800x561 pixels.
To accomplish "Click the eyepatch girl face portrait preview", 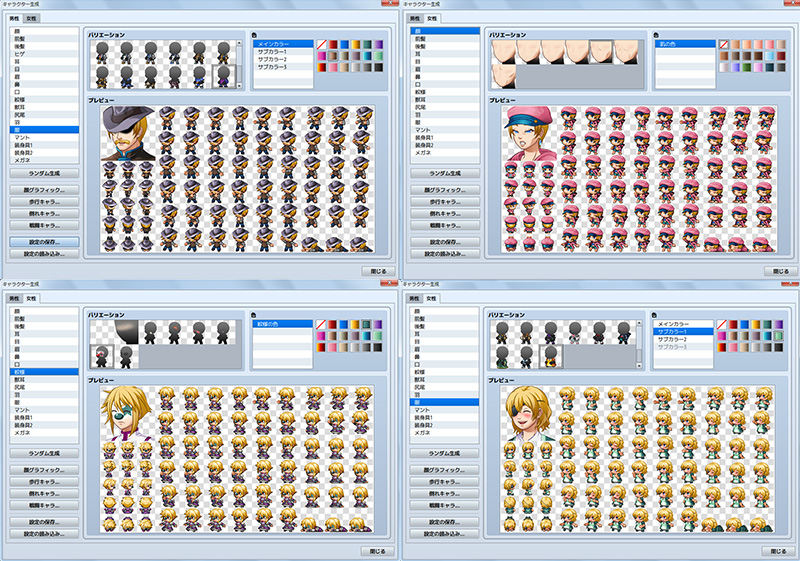I will point(527,413).
